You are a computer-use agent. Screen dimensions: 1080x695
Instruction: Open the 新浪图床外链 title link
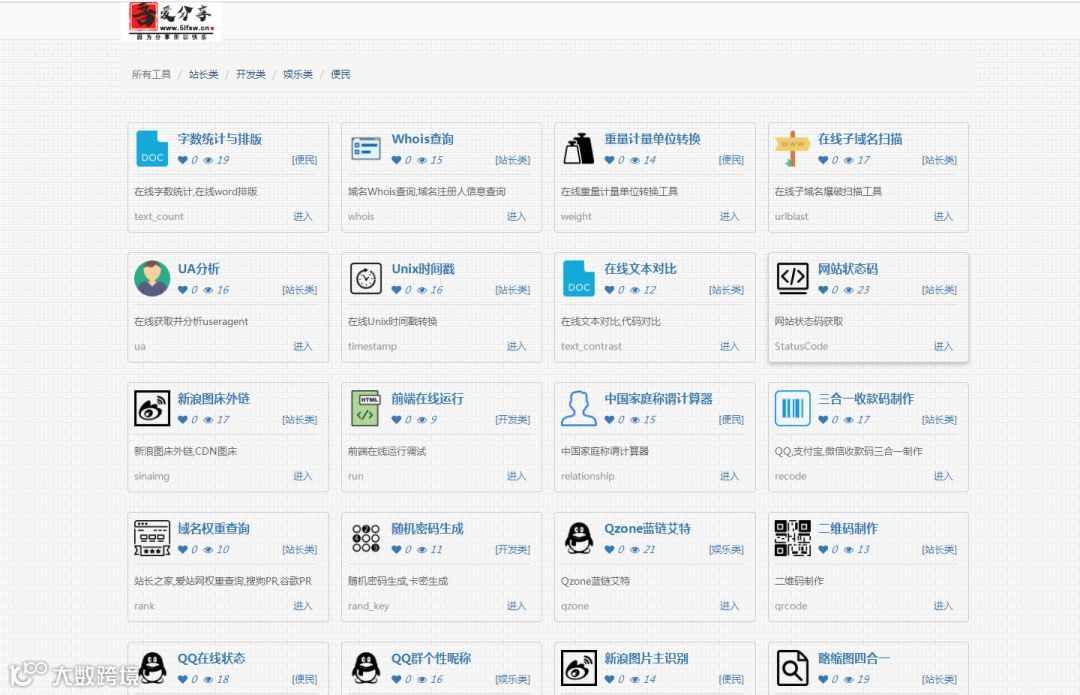pos(214,398)
